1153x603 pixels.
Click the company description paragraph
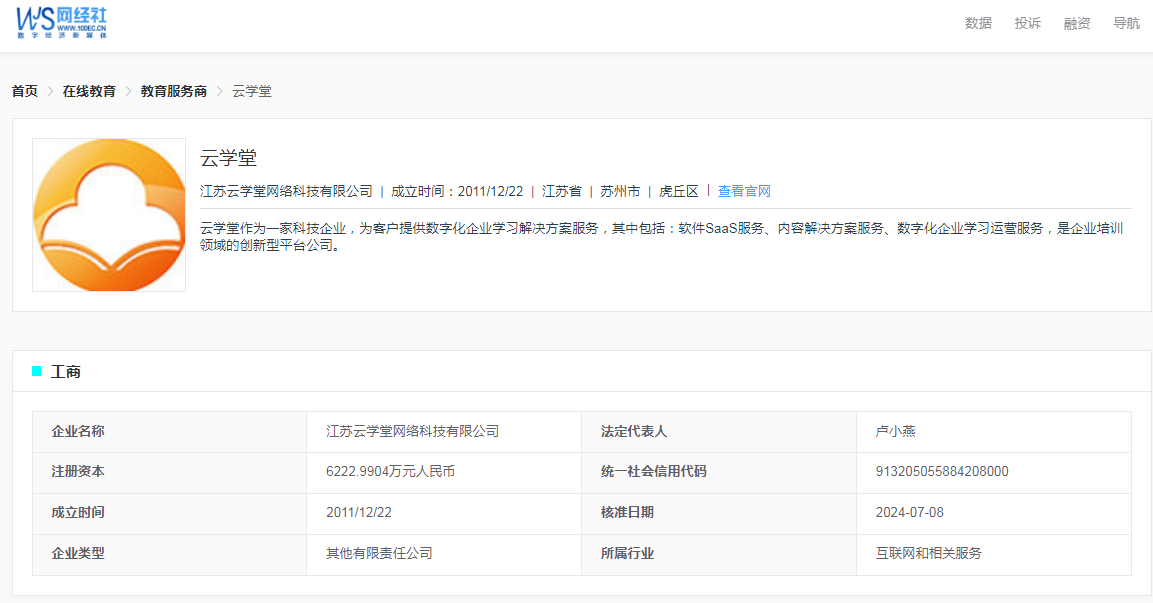click(x=662, y=237)
